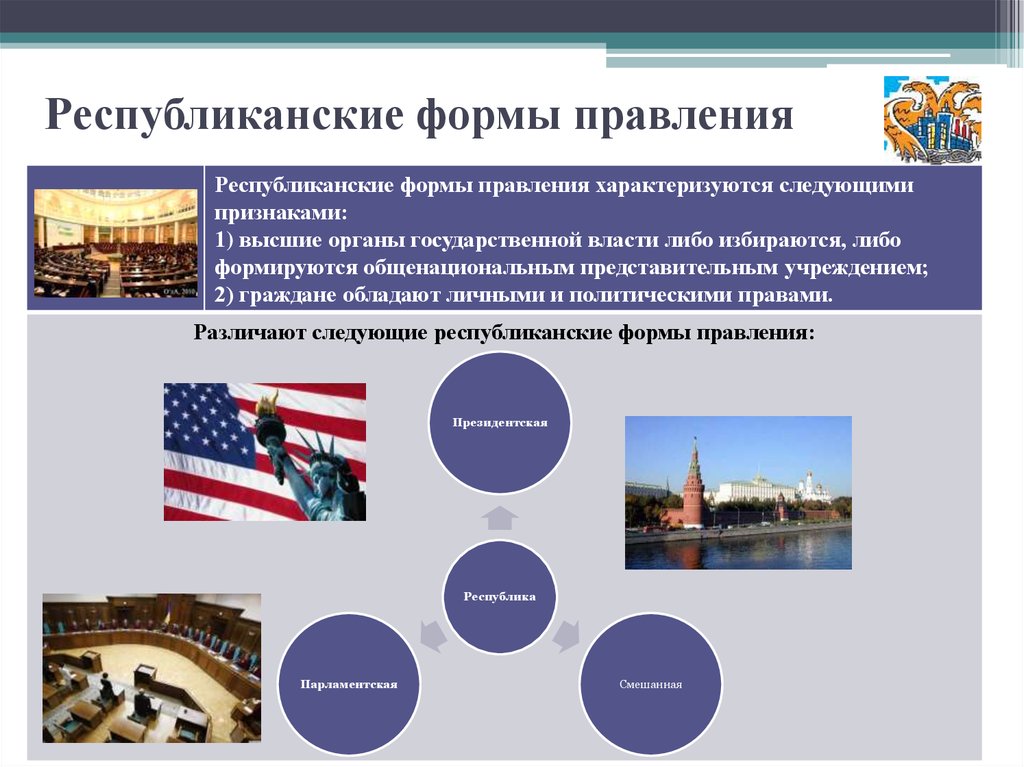Viewport: 1024px width, 767px height.
Task: Click the word "признаками:" in the description
Action: [281, 213]
